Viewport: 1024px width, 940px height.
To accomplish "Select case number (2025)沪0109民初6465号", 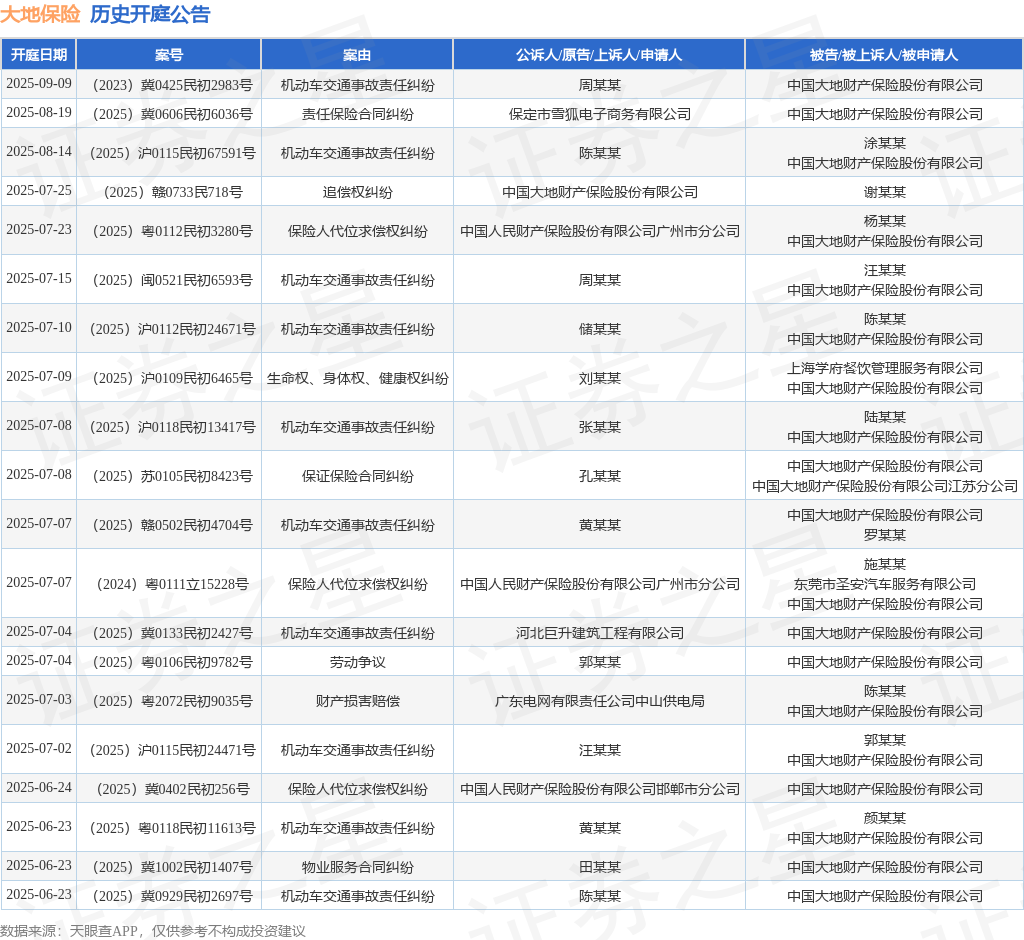I will (169, 378).
